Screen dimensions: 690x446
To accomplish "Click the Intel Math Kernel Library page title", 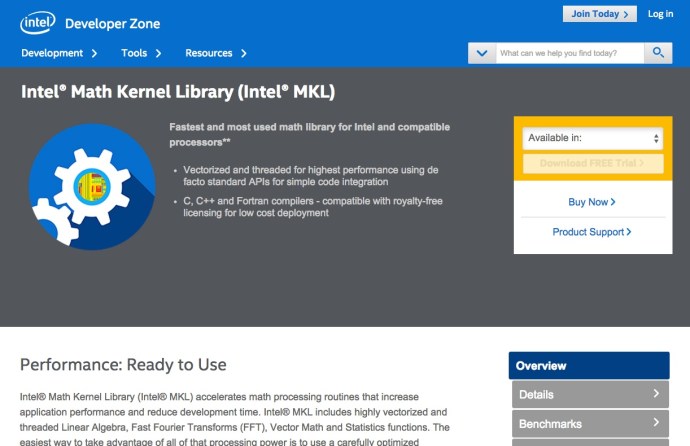I will [x=178, y=92].
